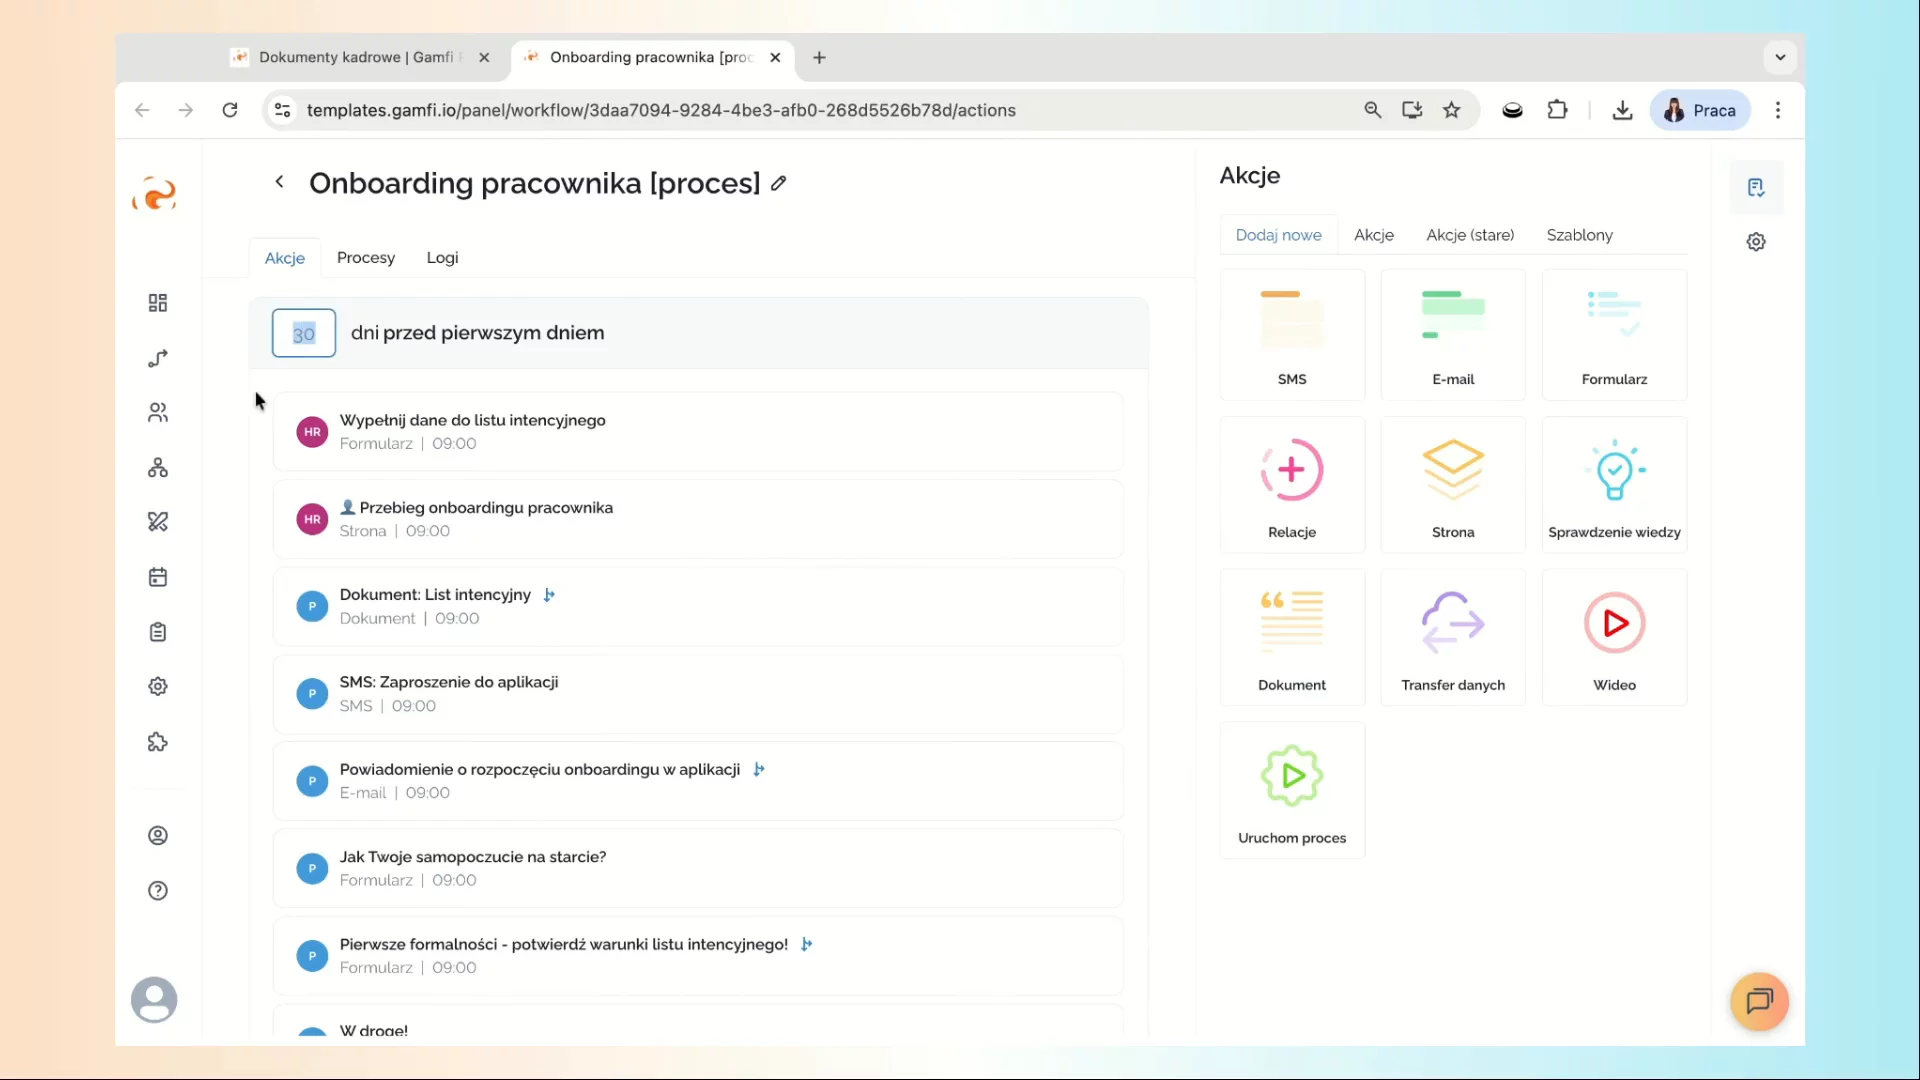Go back with the left chevron

coord(279,182)
